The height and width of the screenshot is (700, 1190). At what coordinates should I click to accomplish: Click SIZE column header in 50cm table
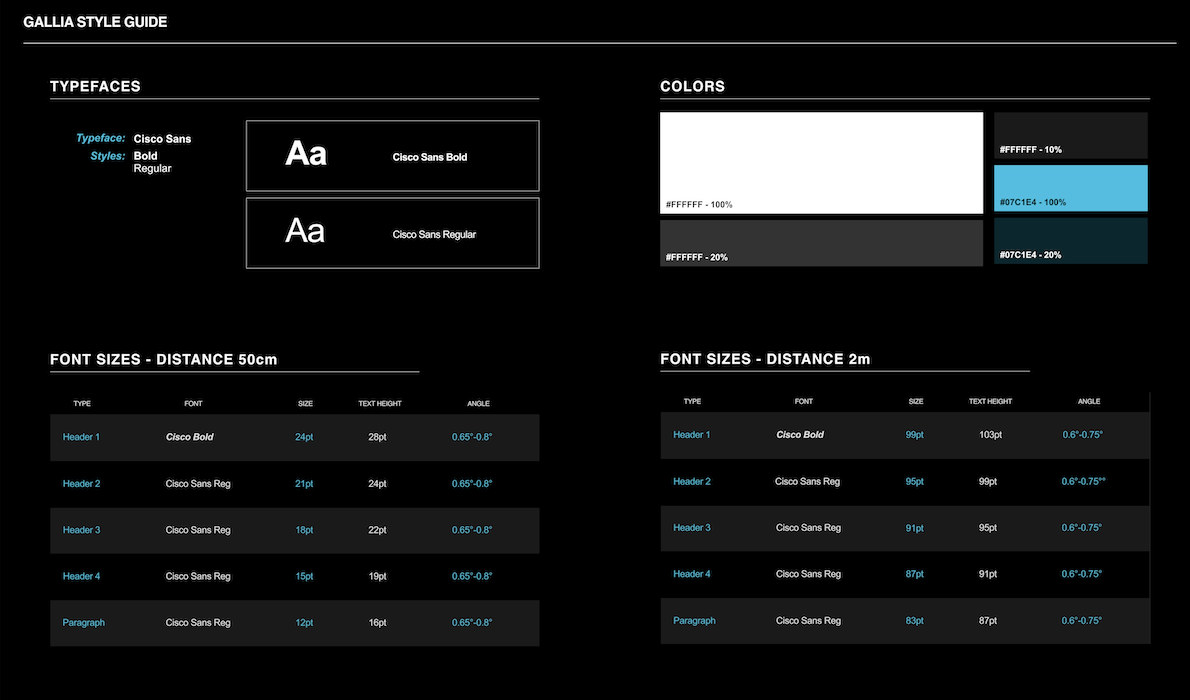(305, 404)
